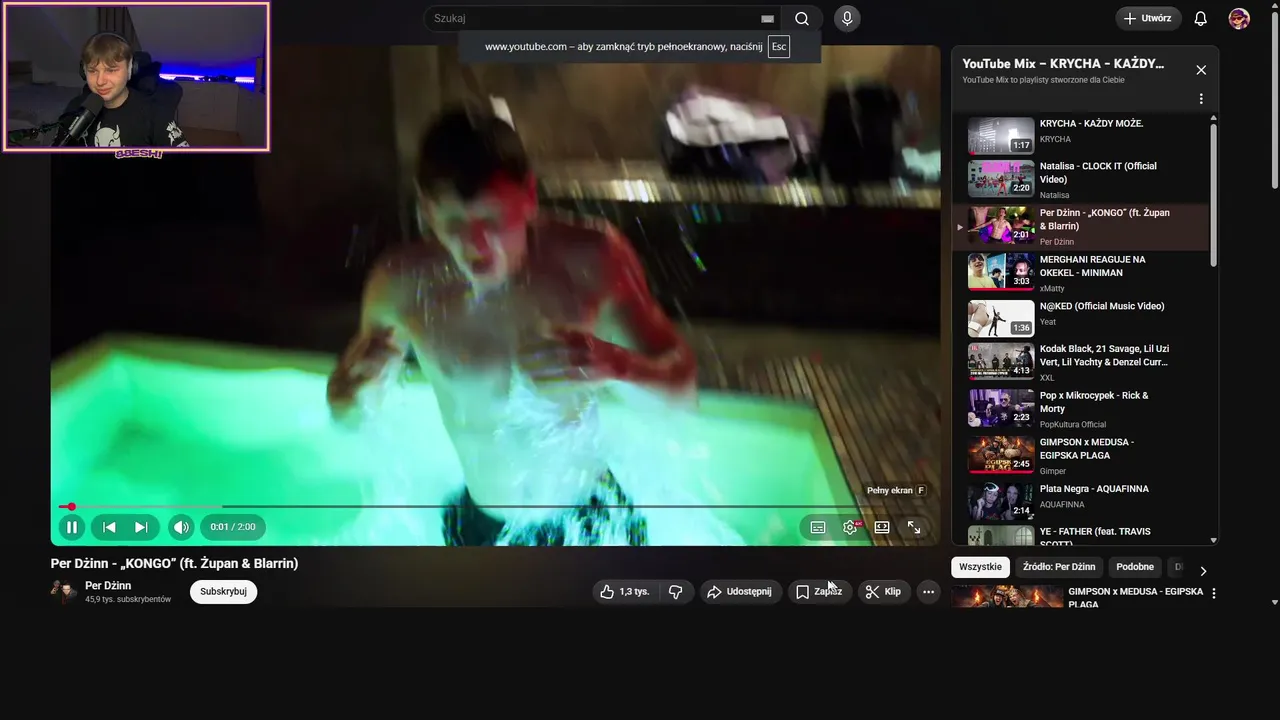This screenshot has height=720, width=1280.
Task: Dislike the video
Action: pyautogui.click(x=675, y=592)
